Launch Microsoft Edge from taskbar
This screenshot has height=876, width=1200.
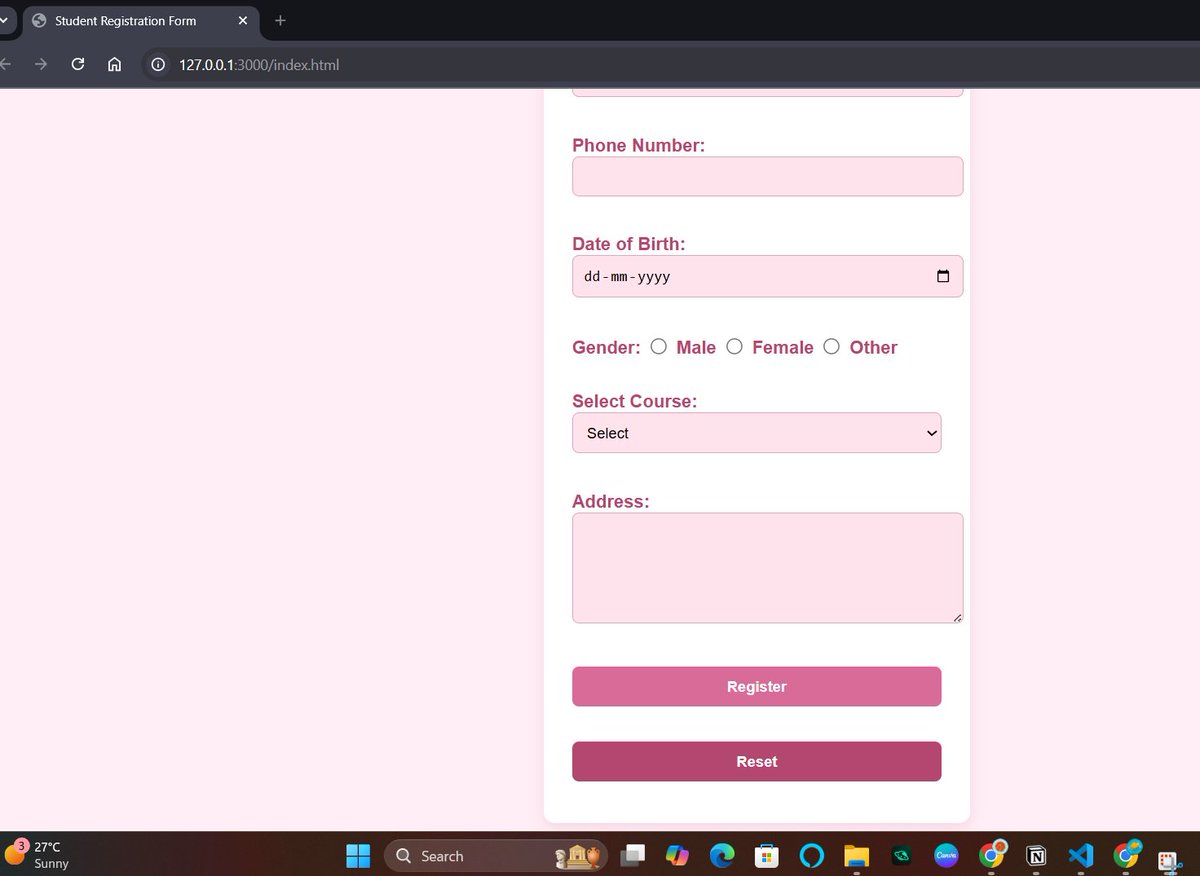tap(722, 856)
